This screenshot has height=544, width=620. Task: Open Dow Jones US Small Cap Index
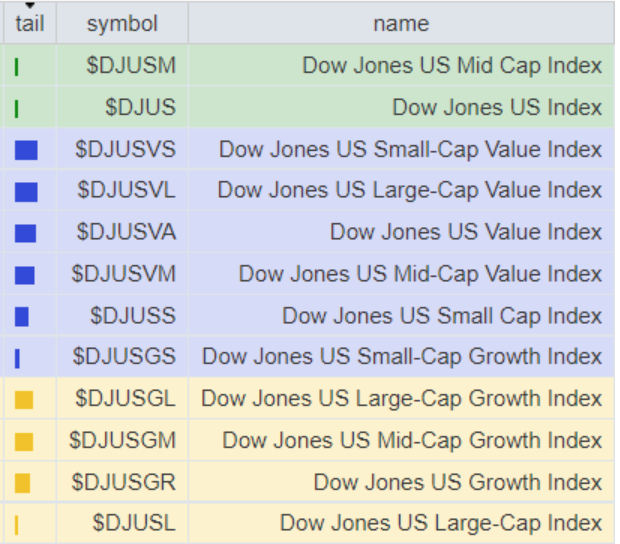point(442,316)
